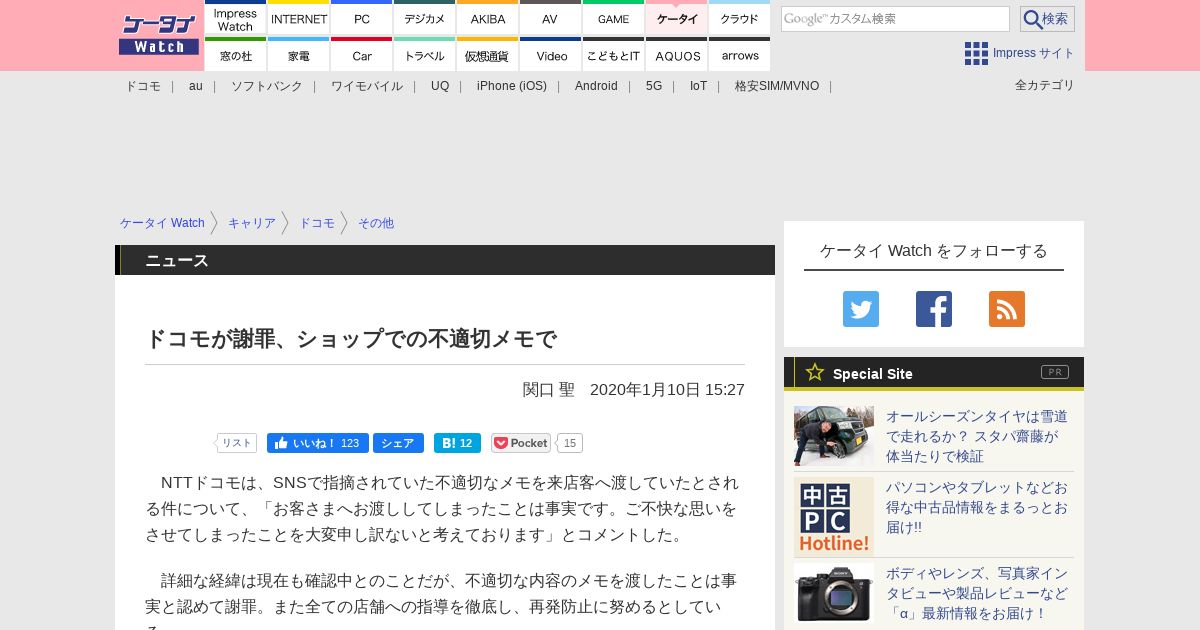The height and width of the screenshot is (630, 1200).
Task: Click その他 breadcrumb link
Action: coord(376,223)
